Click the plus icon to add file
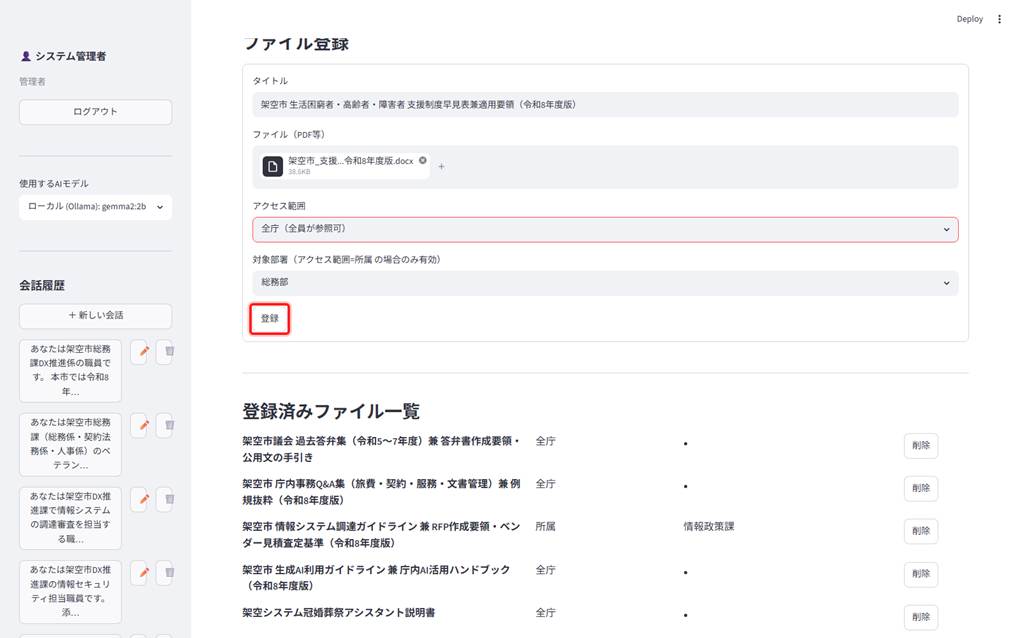Viewport: 1020px width, 638px height. [441, 167]
